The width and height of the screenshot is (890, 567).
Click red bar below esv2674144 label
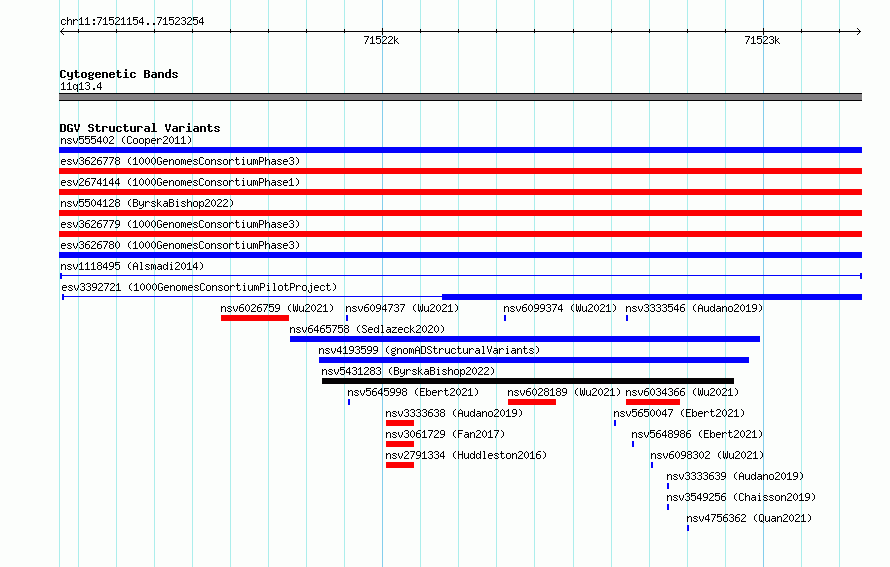coord(460,192)
